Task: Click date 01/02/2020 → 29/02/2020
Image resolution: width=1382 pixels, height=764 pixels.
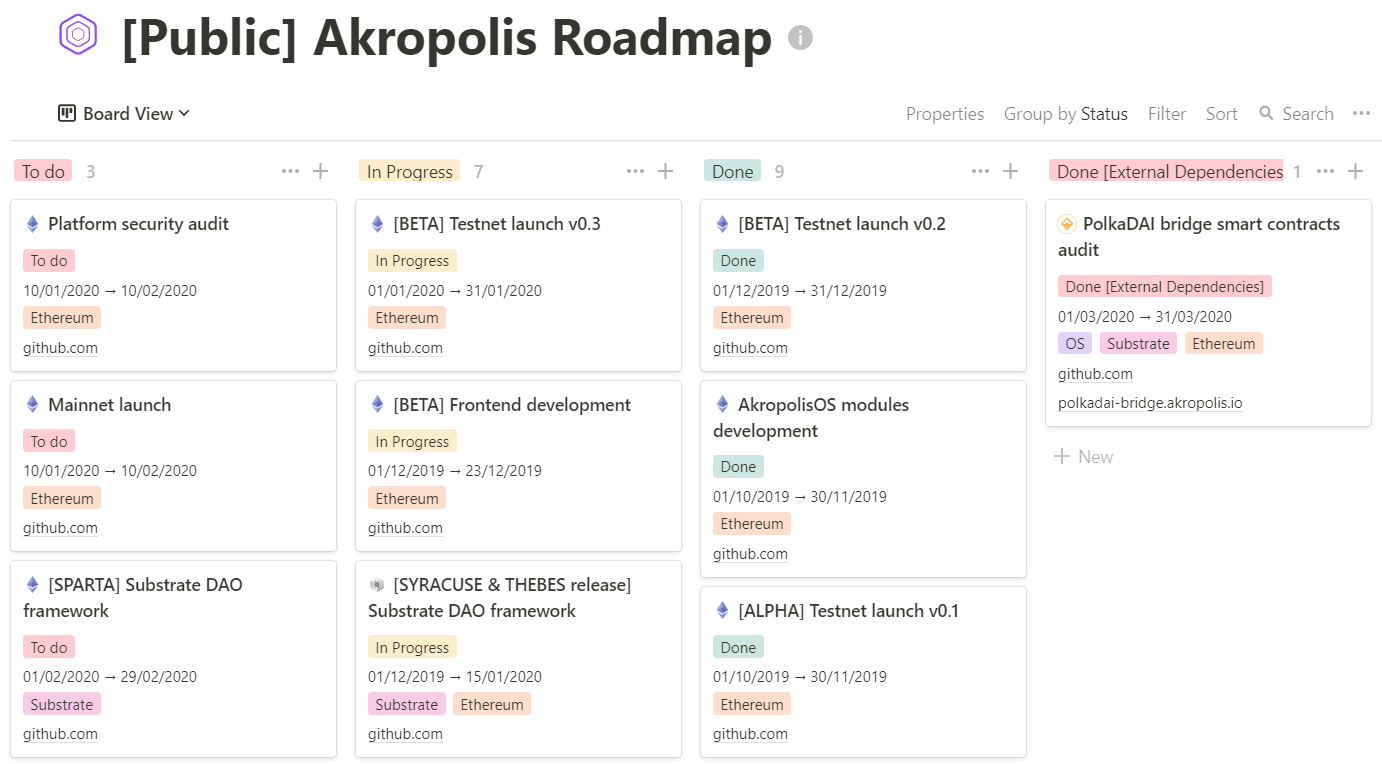Action: click(x=110, y=677)
